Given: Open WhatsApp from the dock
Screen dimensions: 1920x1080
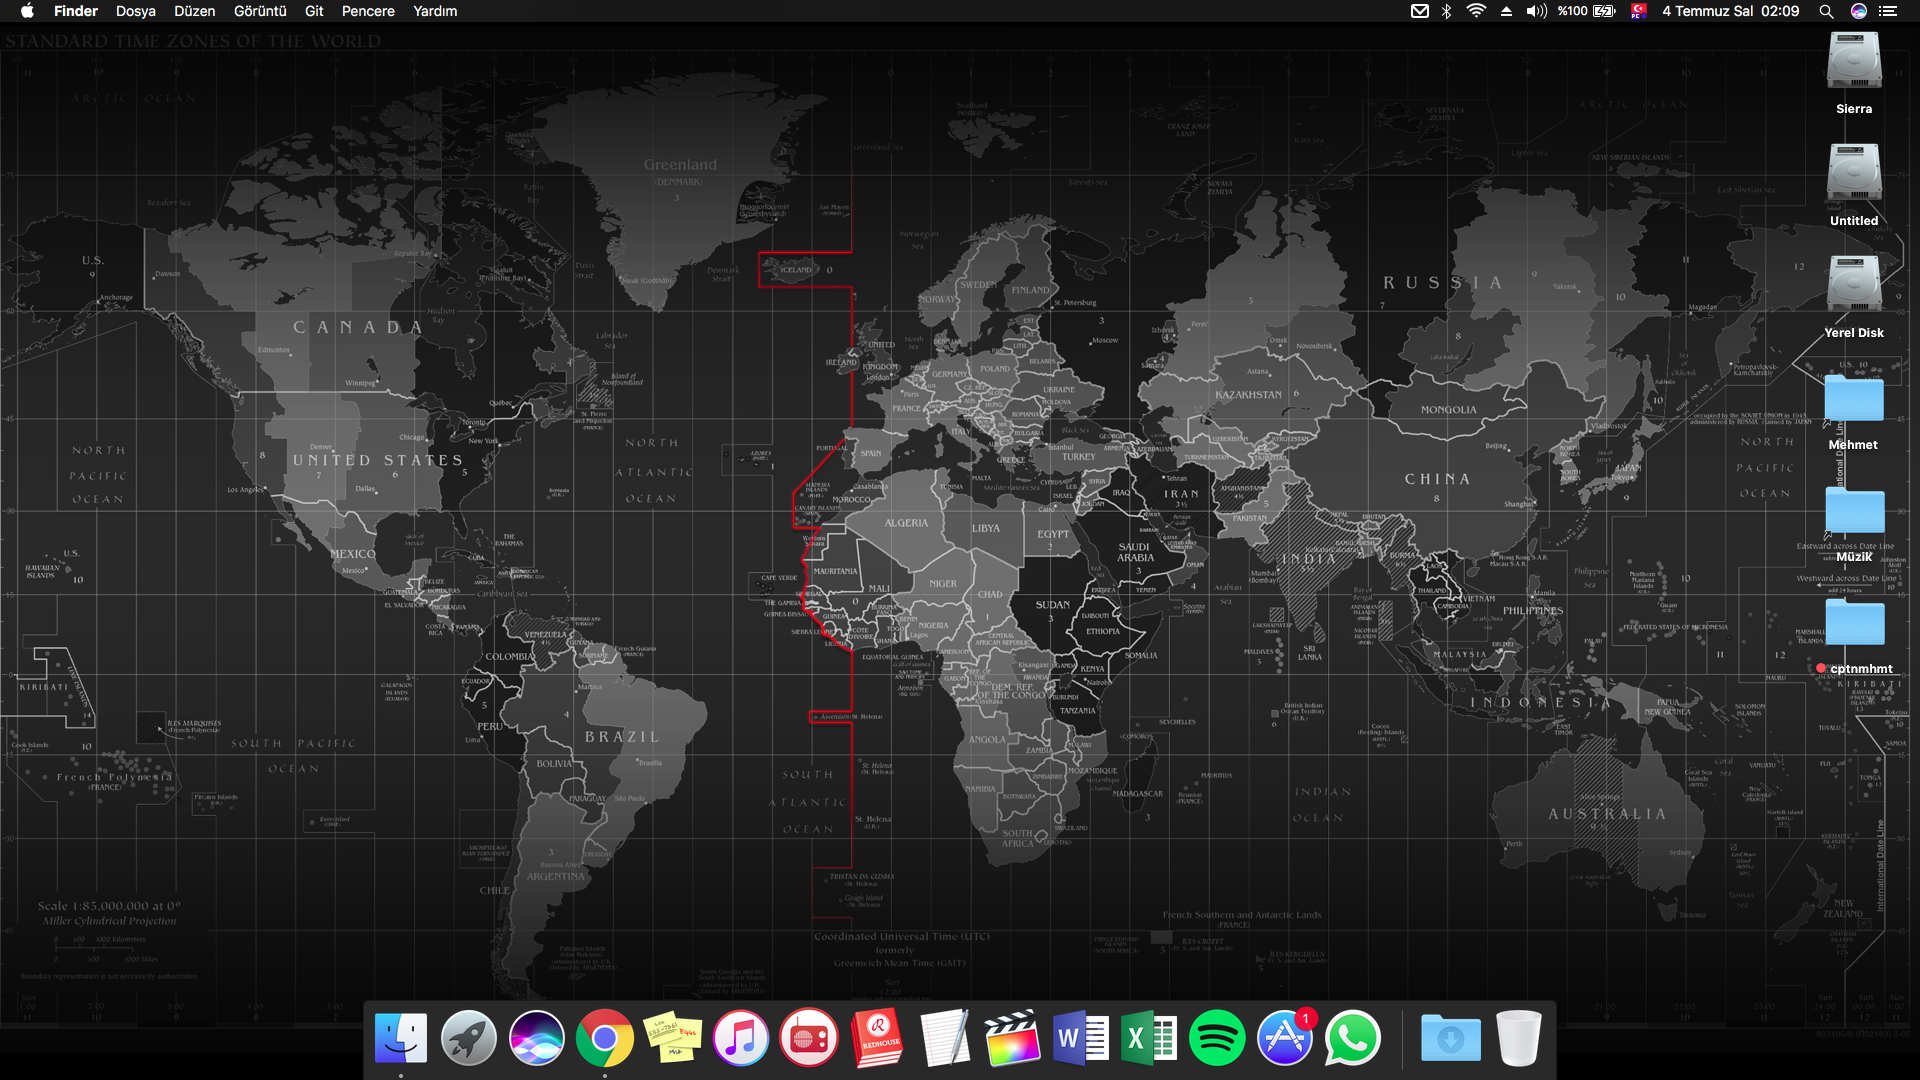Looking at the screenshot, I should (1352, 1038).
